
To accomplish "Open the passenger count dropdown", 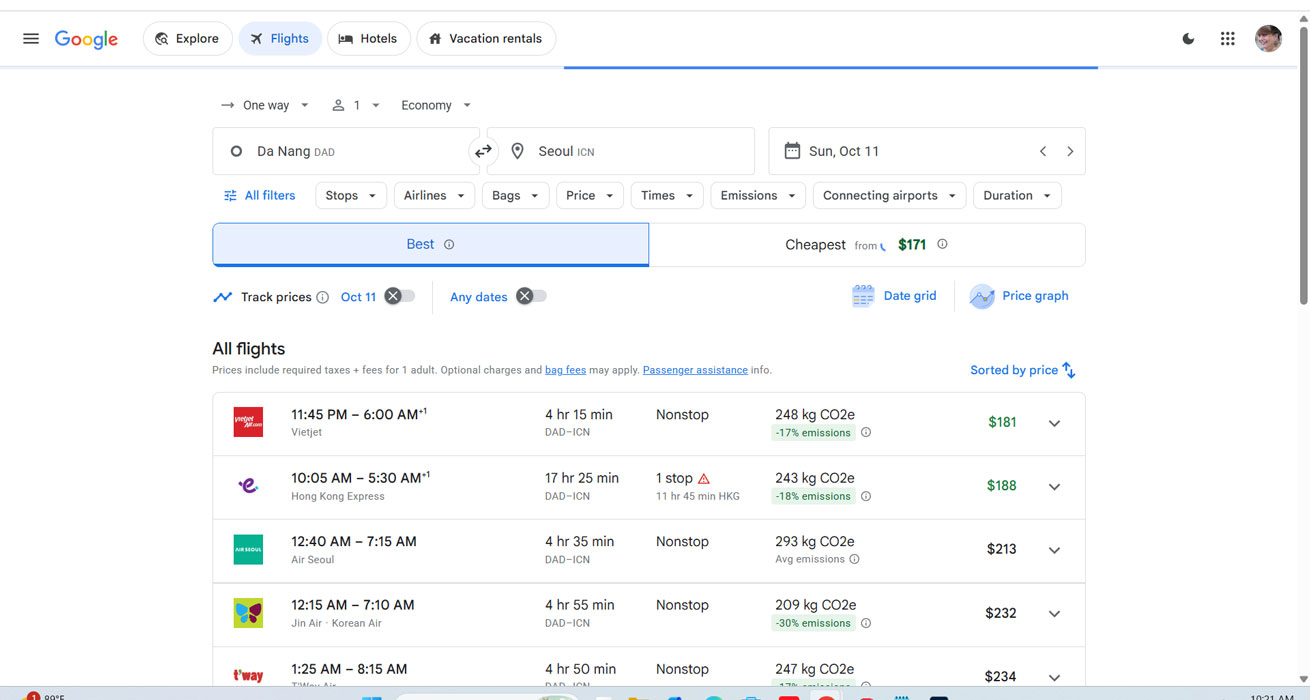I will pyautogui.click(x=356, y=105).
